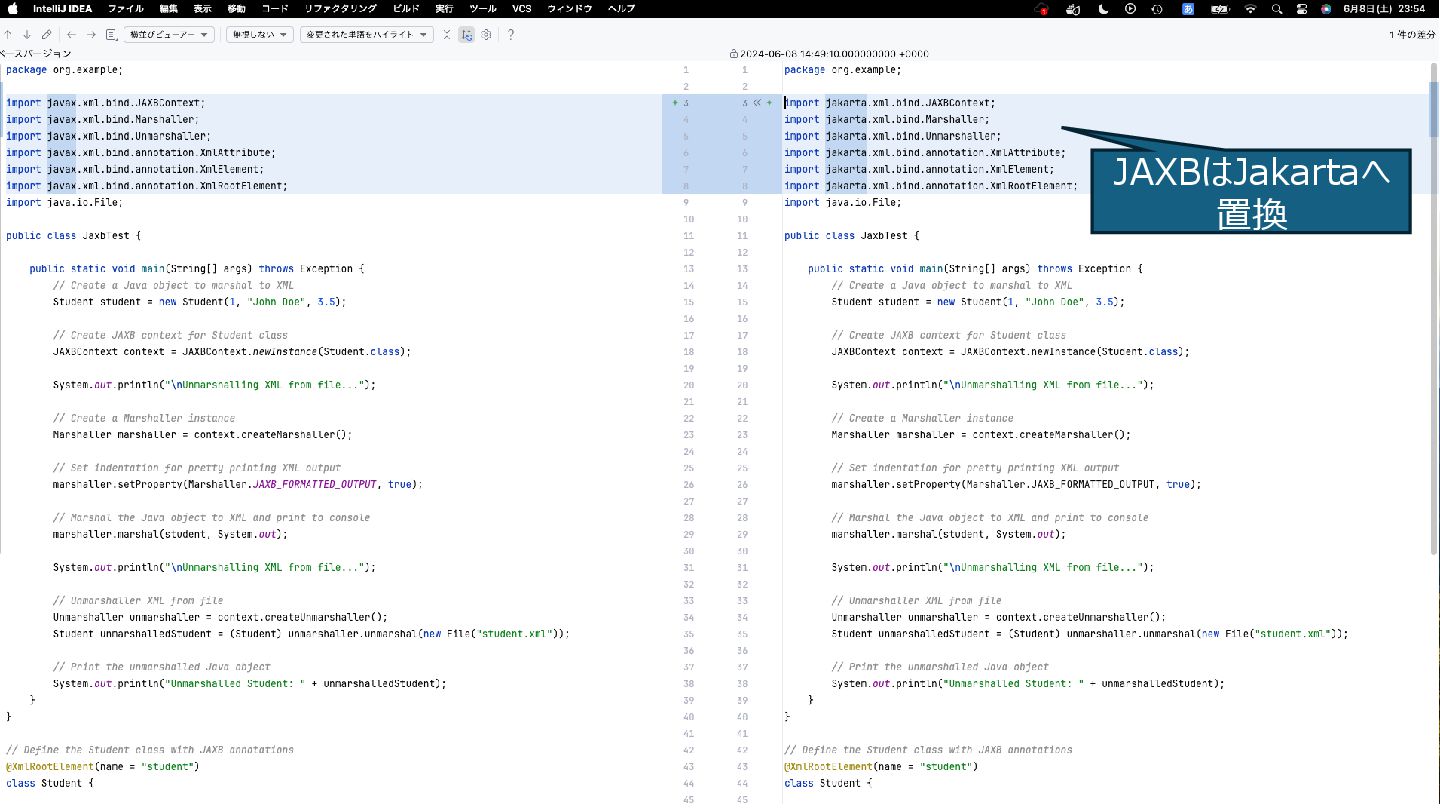
Task: Open the ビルド menu
Action: pos(406,8)
